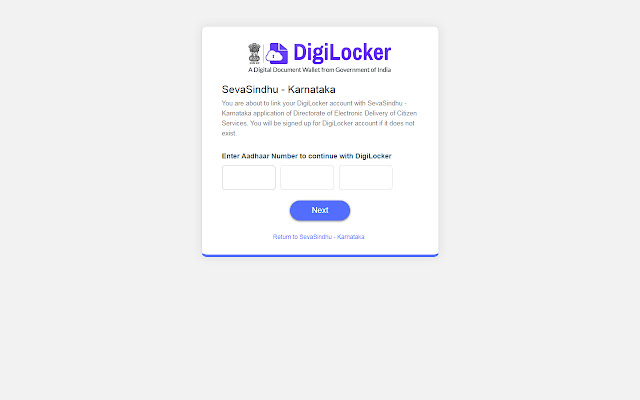Click the Enter Aadhaar Number label

pos(307,156)
